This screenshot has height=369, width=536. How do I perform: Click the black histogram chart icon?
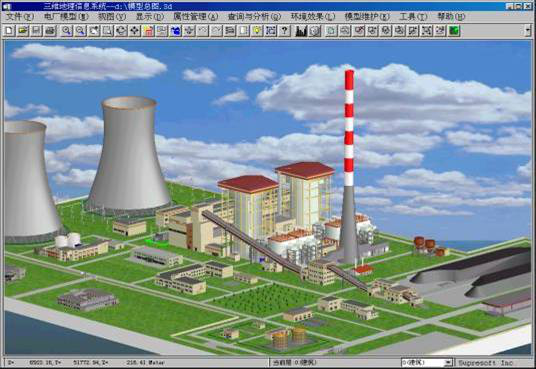coord(301,31)
